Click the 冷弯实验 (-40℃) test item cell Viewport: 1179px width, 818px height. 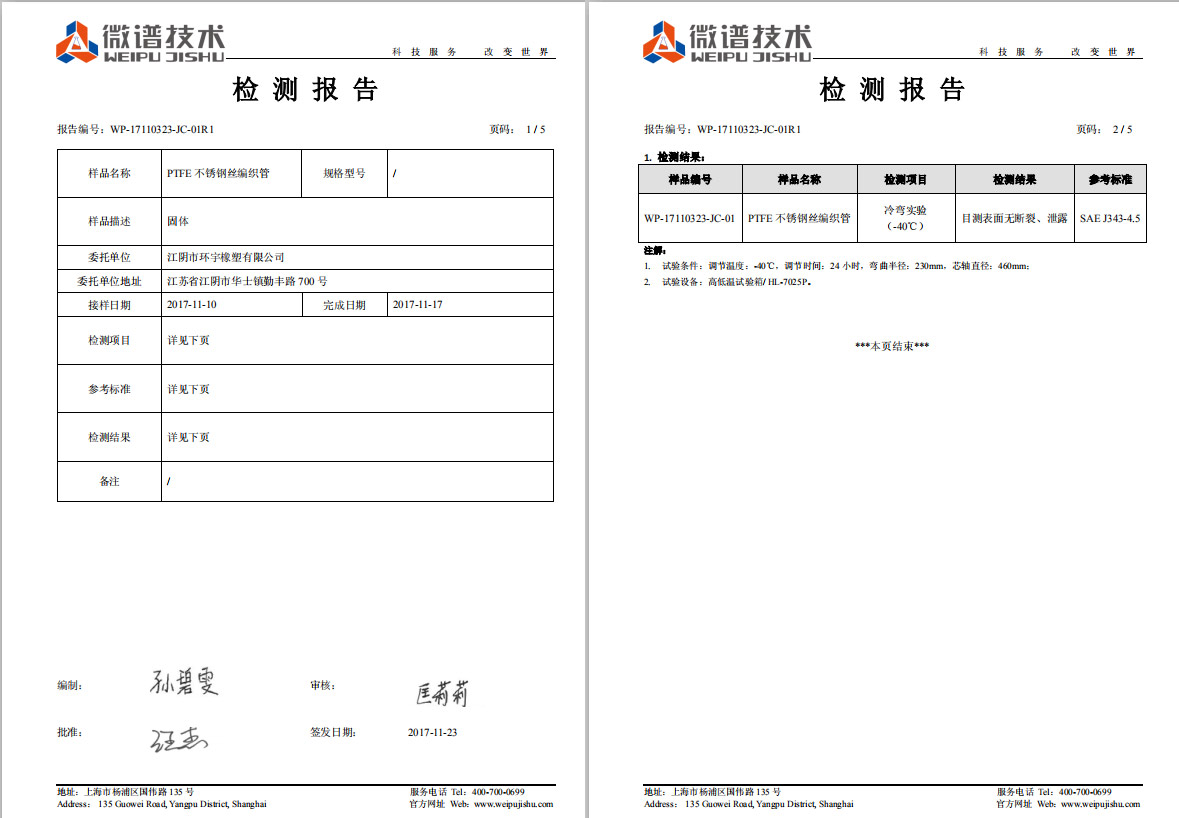(905, 218)
